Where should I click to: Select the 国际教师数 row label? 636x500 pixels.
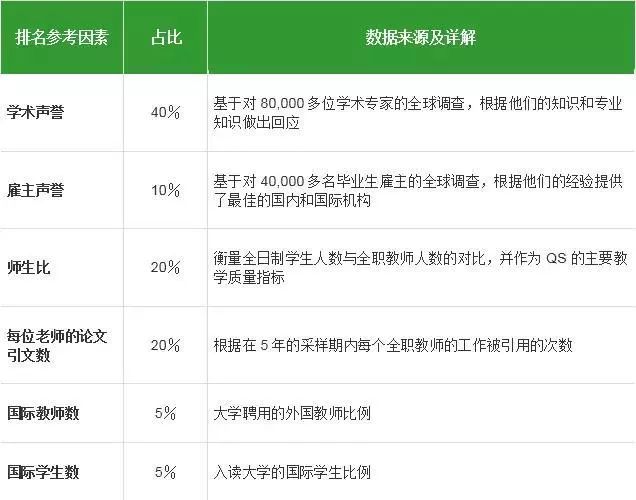pyautogui.click(x=42, y=412)
